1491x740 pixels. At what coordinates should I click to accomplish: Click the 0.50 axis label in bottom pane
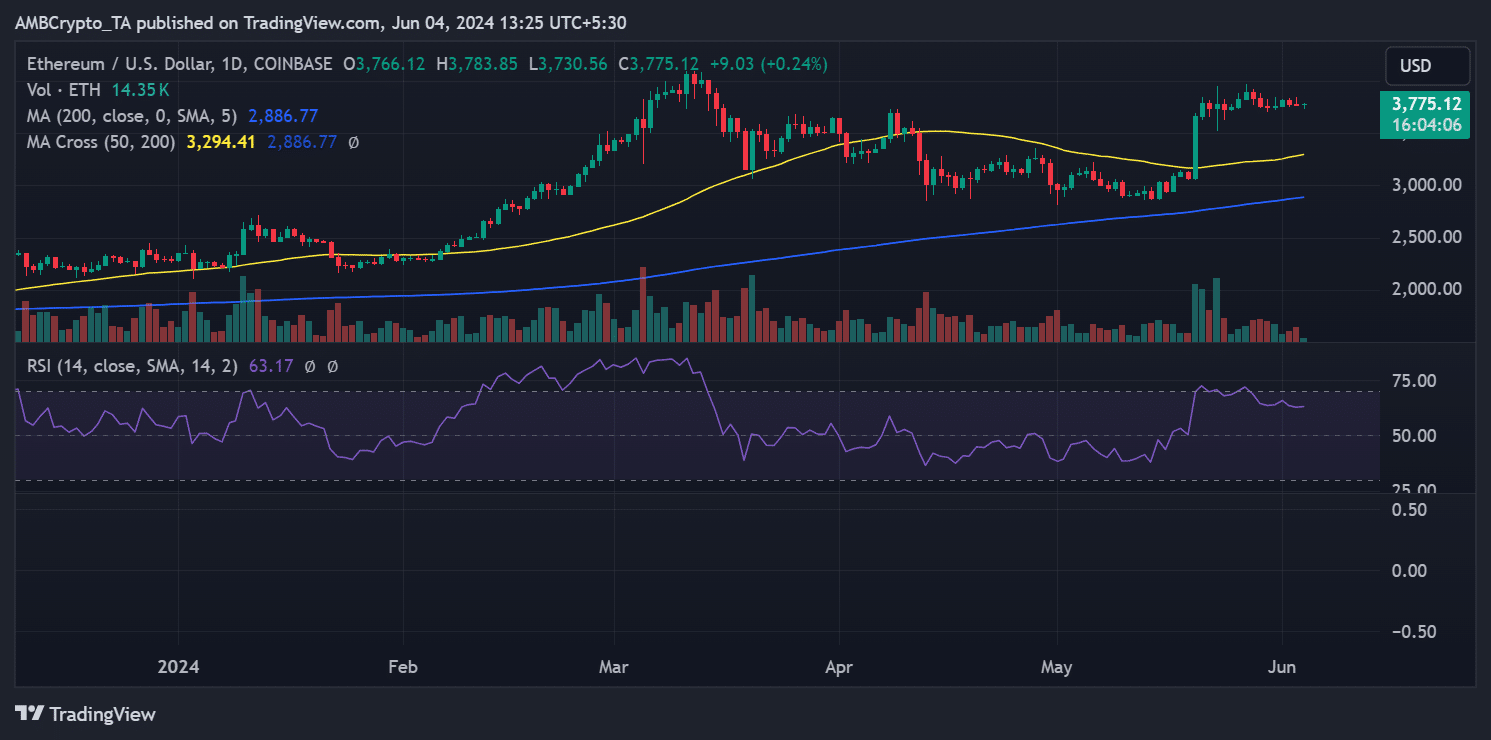1408,509
